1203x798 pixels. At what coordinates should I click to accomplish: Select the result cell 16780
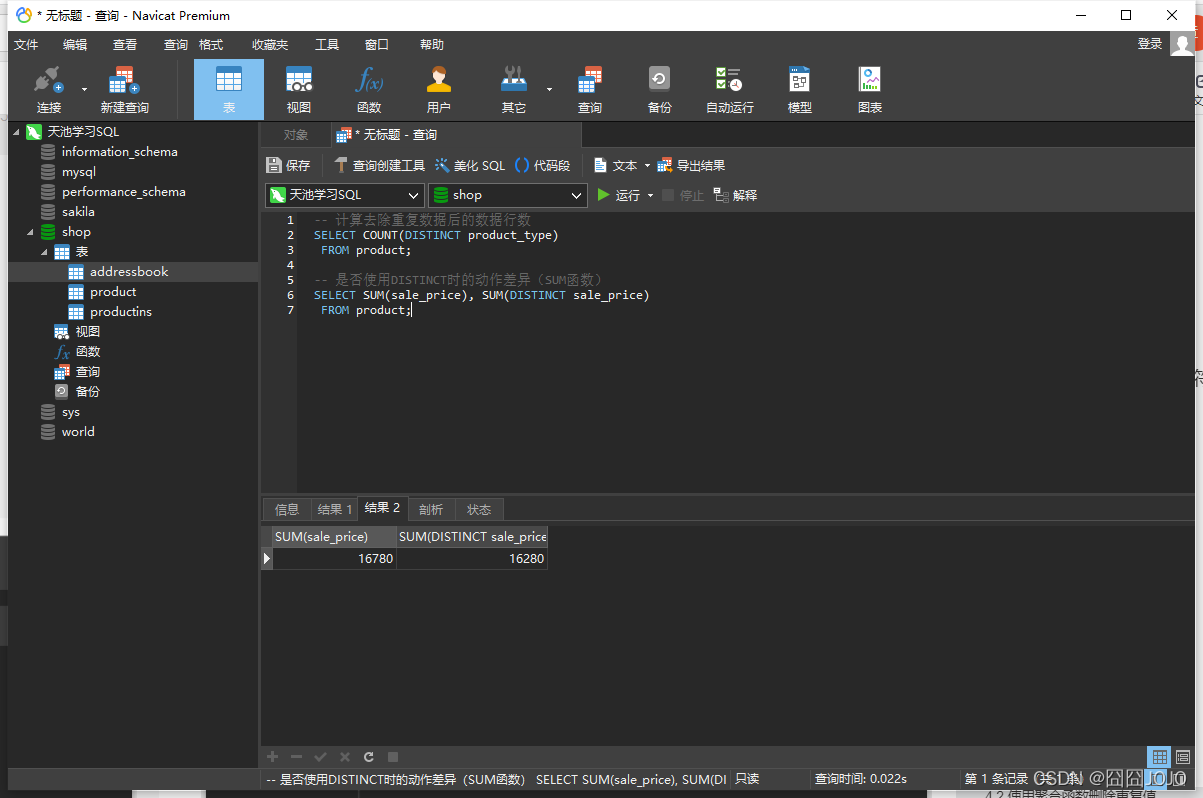335,559
